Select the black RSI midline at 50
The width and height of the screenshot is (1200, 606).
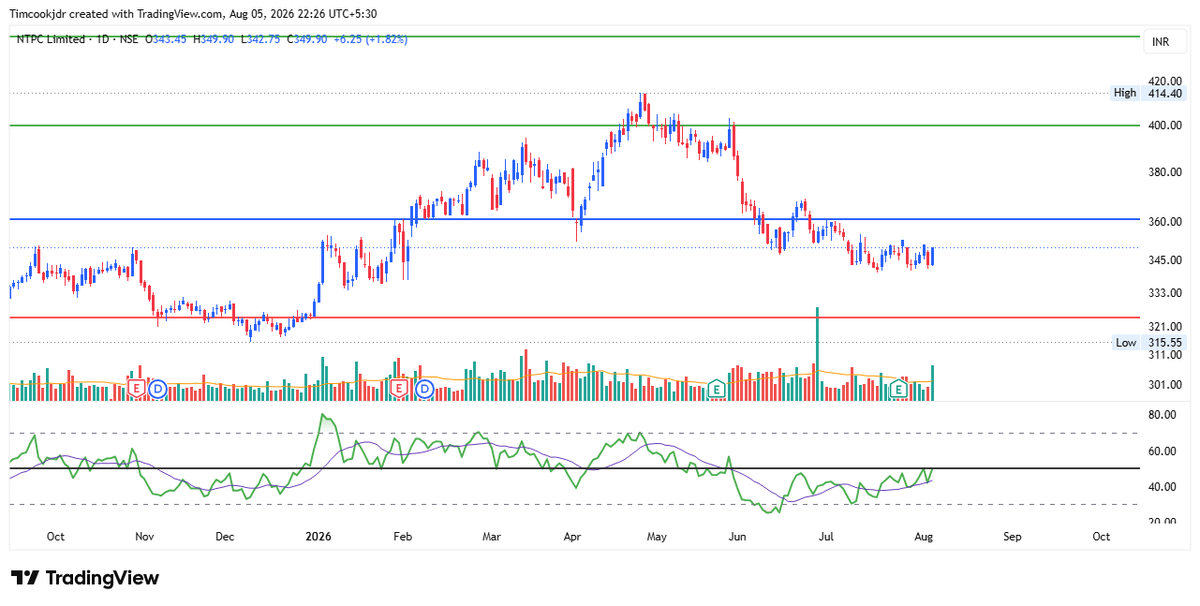(575, 468)
